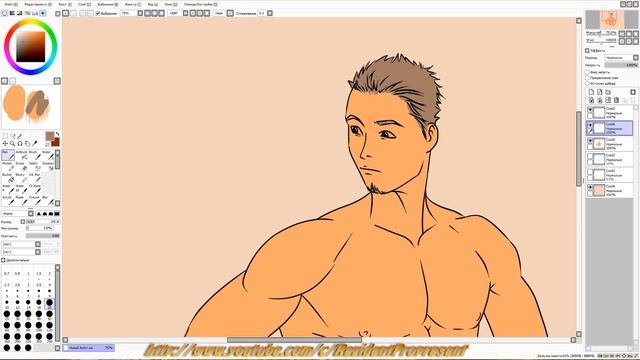Select the Bucket fill tool
This screenshot has height=360, width=640.
(x=8, y=178)
